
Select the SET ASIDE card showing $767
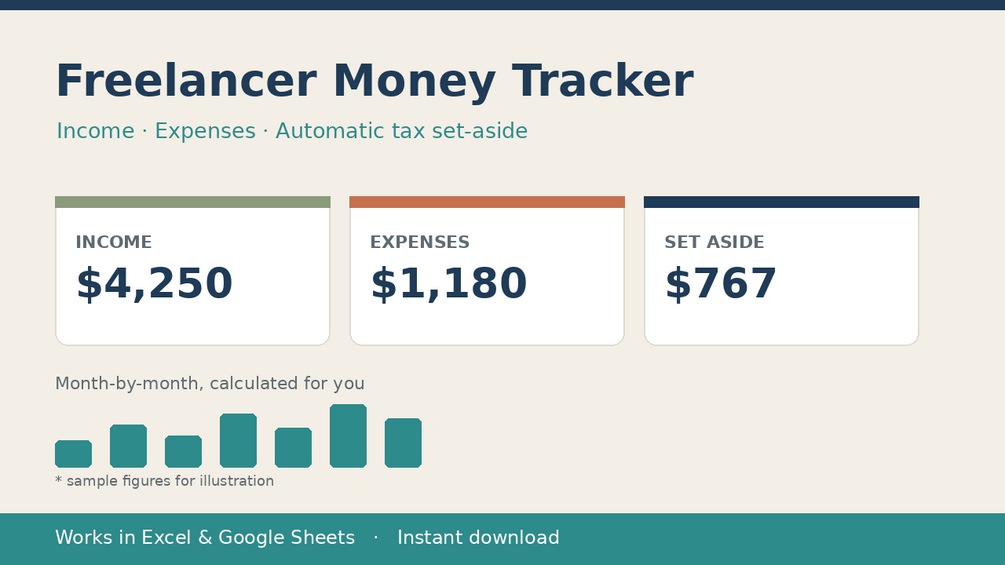click(x=781, y=271)
